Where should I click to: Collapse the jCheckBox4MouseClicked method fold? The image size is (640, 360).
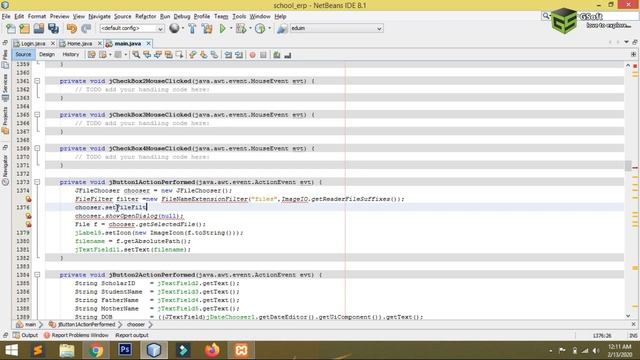click(x=37, y=148)
